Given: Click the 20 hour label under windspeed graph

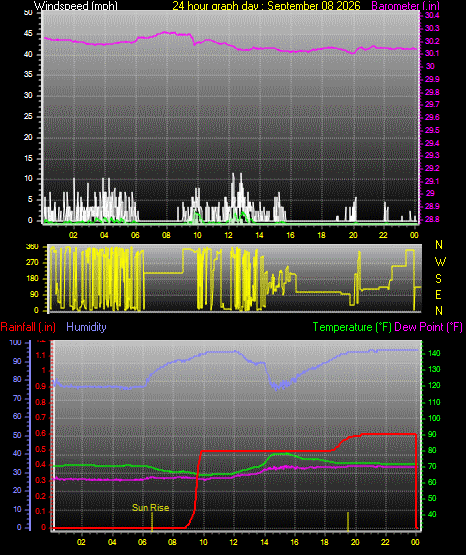Looking at the screenshot, I should (353, 235).
